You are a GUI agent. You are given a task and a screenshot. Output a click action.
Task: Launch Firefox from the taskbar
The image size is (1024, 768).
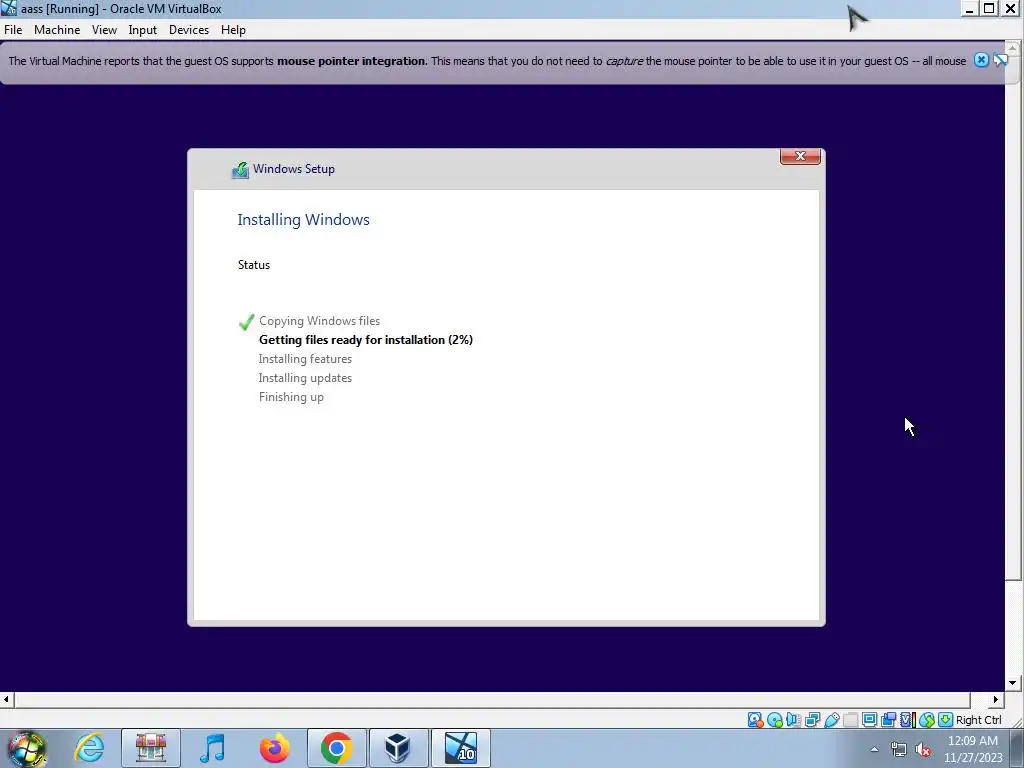click(x=274, y=748)
